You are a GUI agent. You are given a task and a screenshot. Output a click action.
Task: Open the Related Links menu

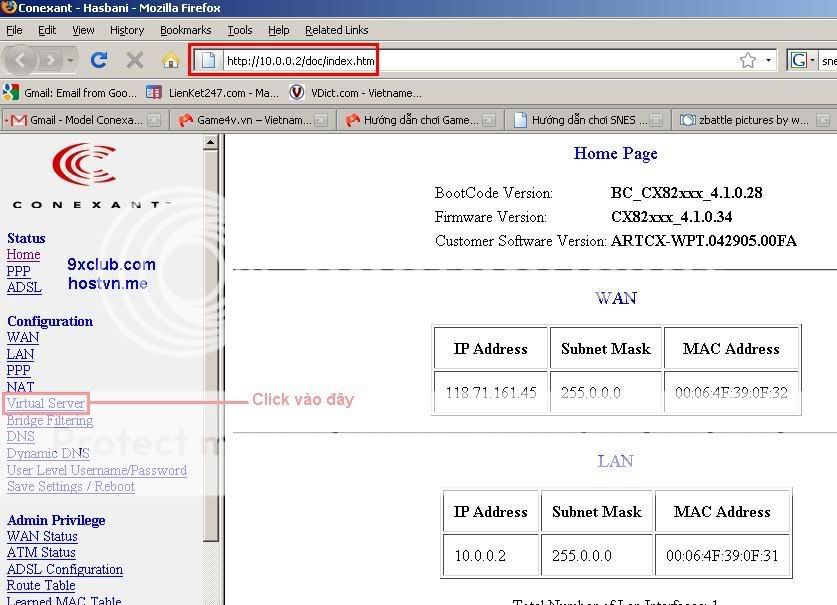pyautogui.click(x=336, y=30)
